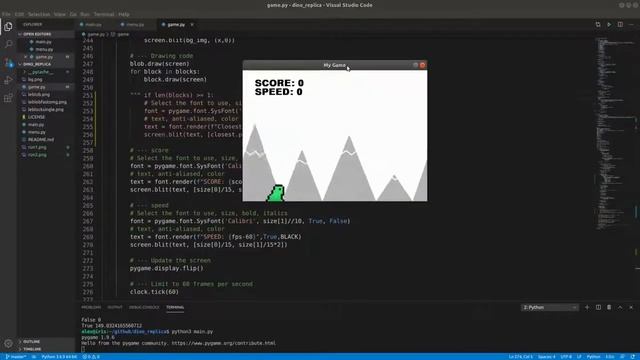The height and width of the screenshot is (360, 640).
Task: Minimize the My Game window
Action: [x=416, y=65]
